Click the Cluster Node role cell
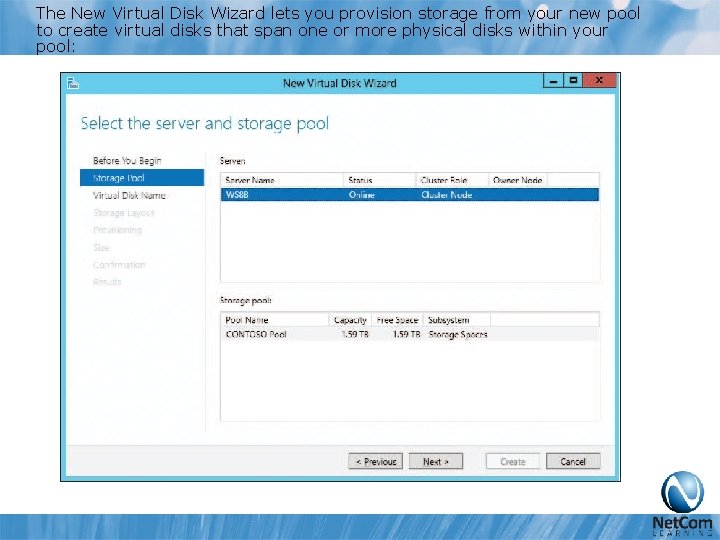 click(x=446, y=195)
